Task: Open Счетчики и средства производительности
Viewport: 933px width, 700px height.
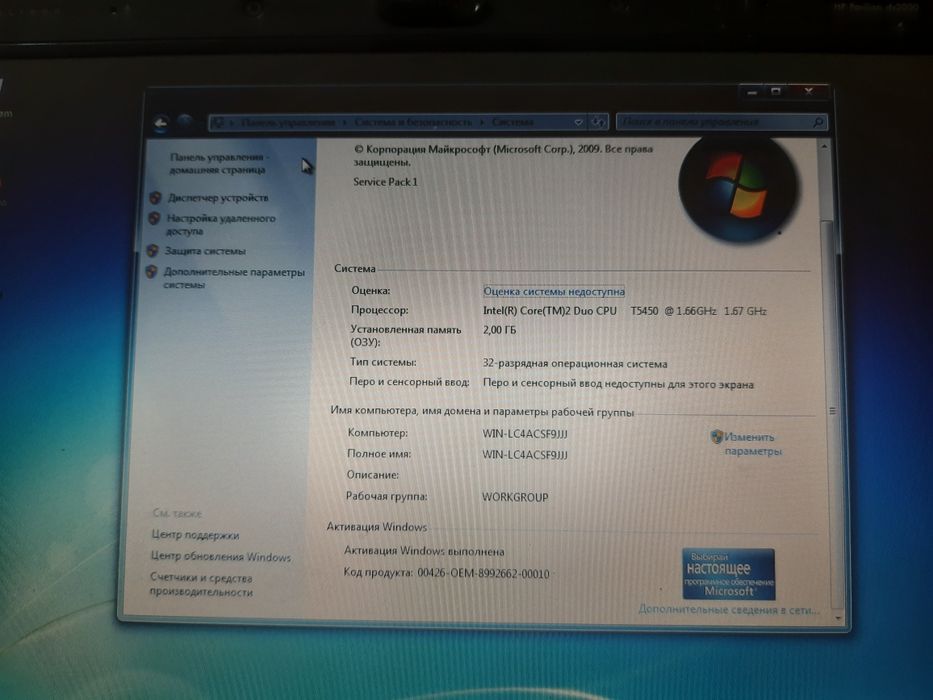Action: [x=201, y=585]
